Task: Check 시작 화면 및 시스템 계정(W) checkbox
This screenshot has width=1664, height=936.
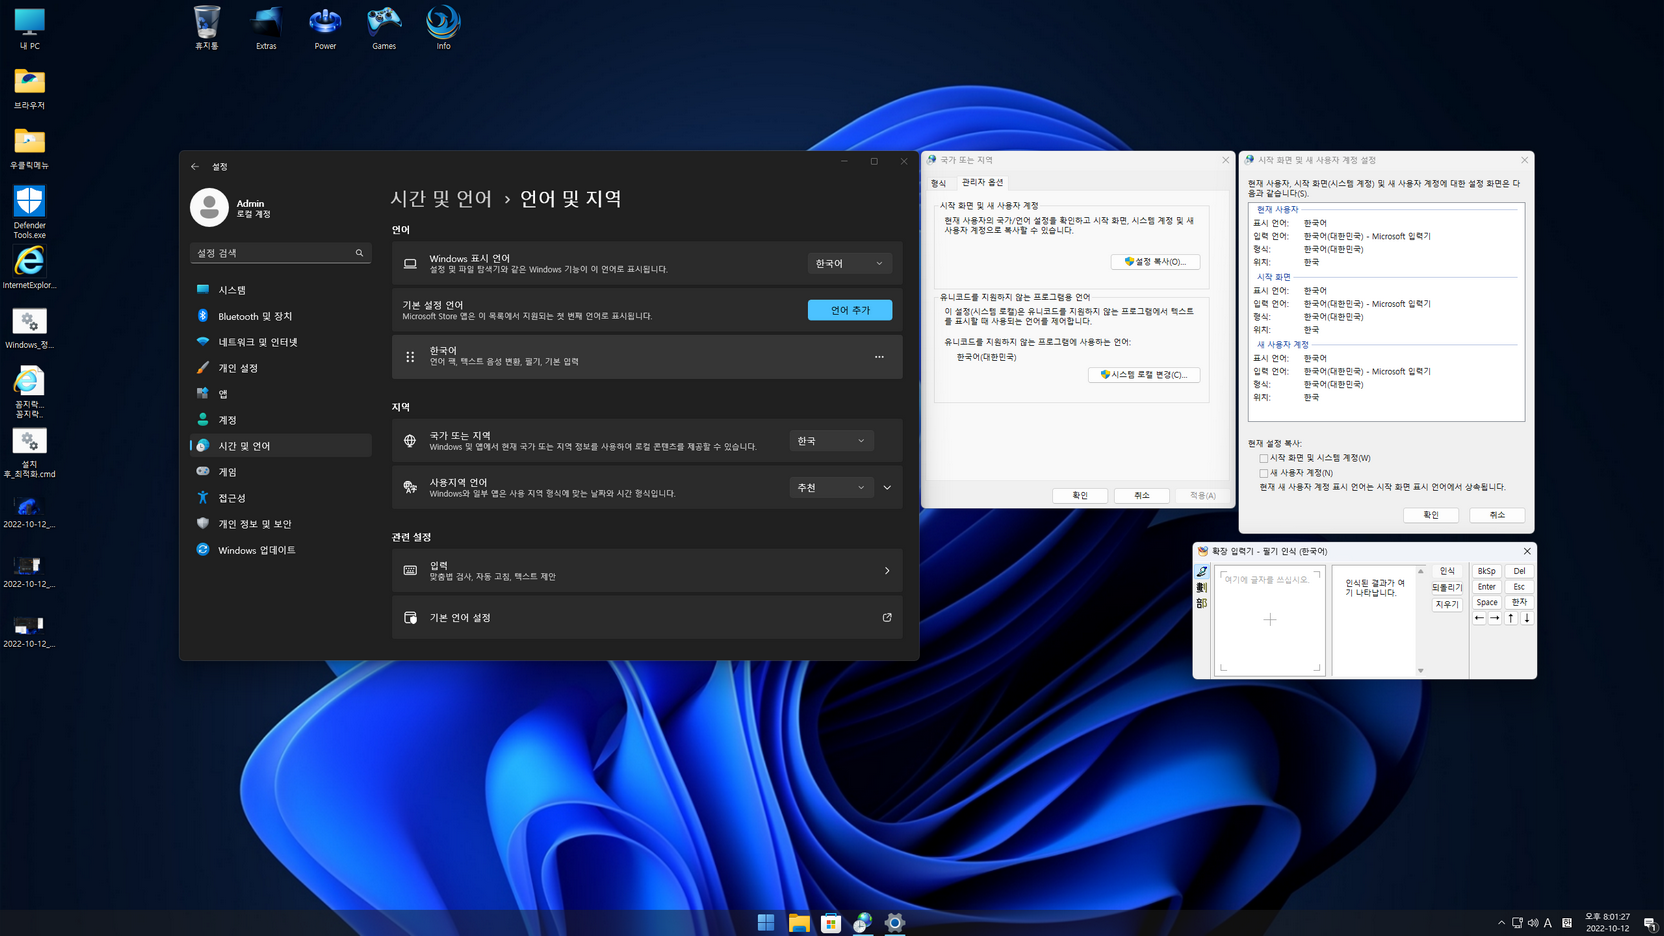Action: pyautogui.click(x=1264, y=458)
